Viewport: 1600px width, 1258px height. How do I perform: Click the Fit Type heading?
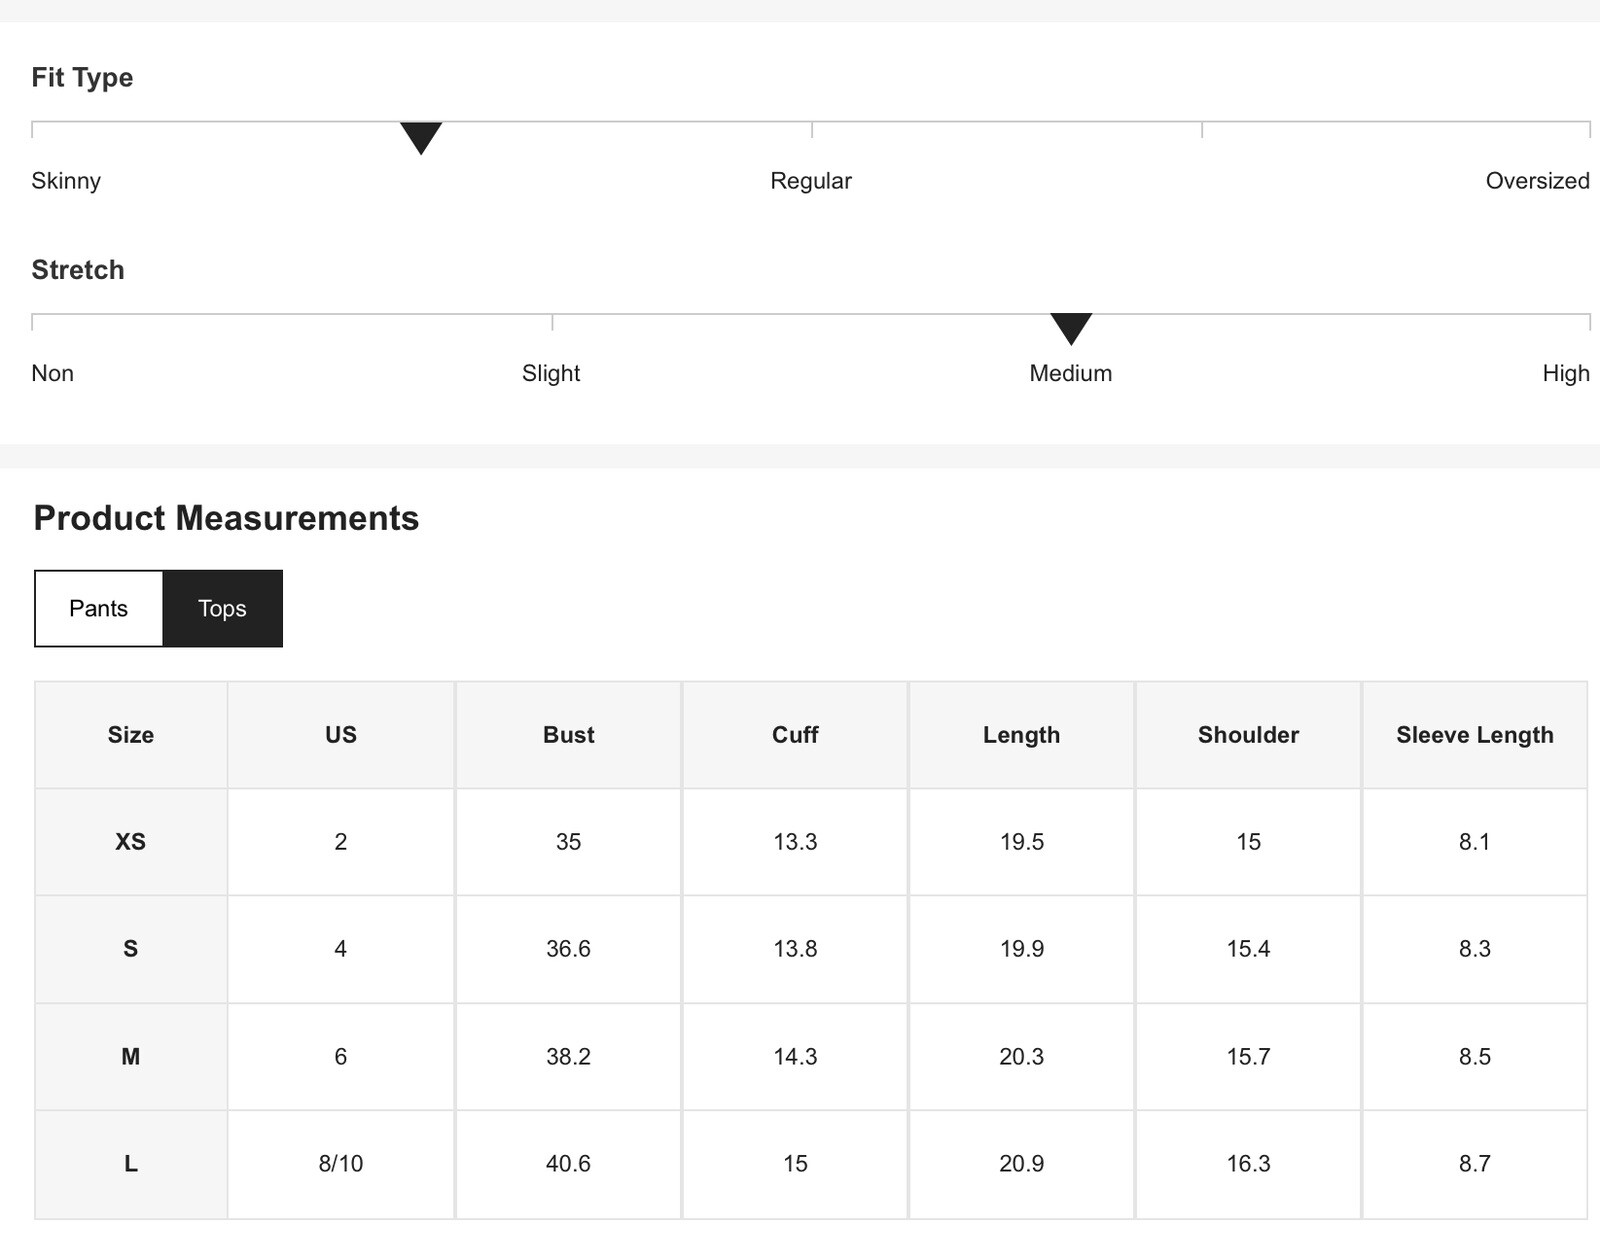coord(82,77)
